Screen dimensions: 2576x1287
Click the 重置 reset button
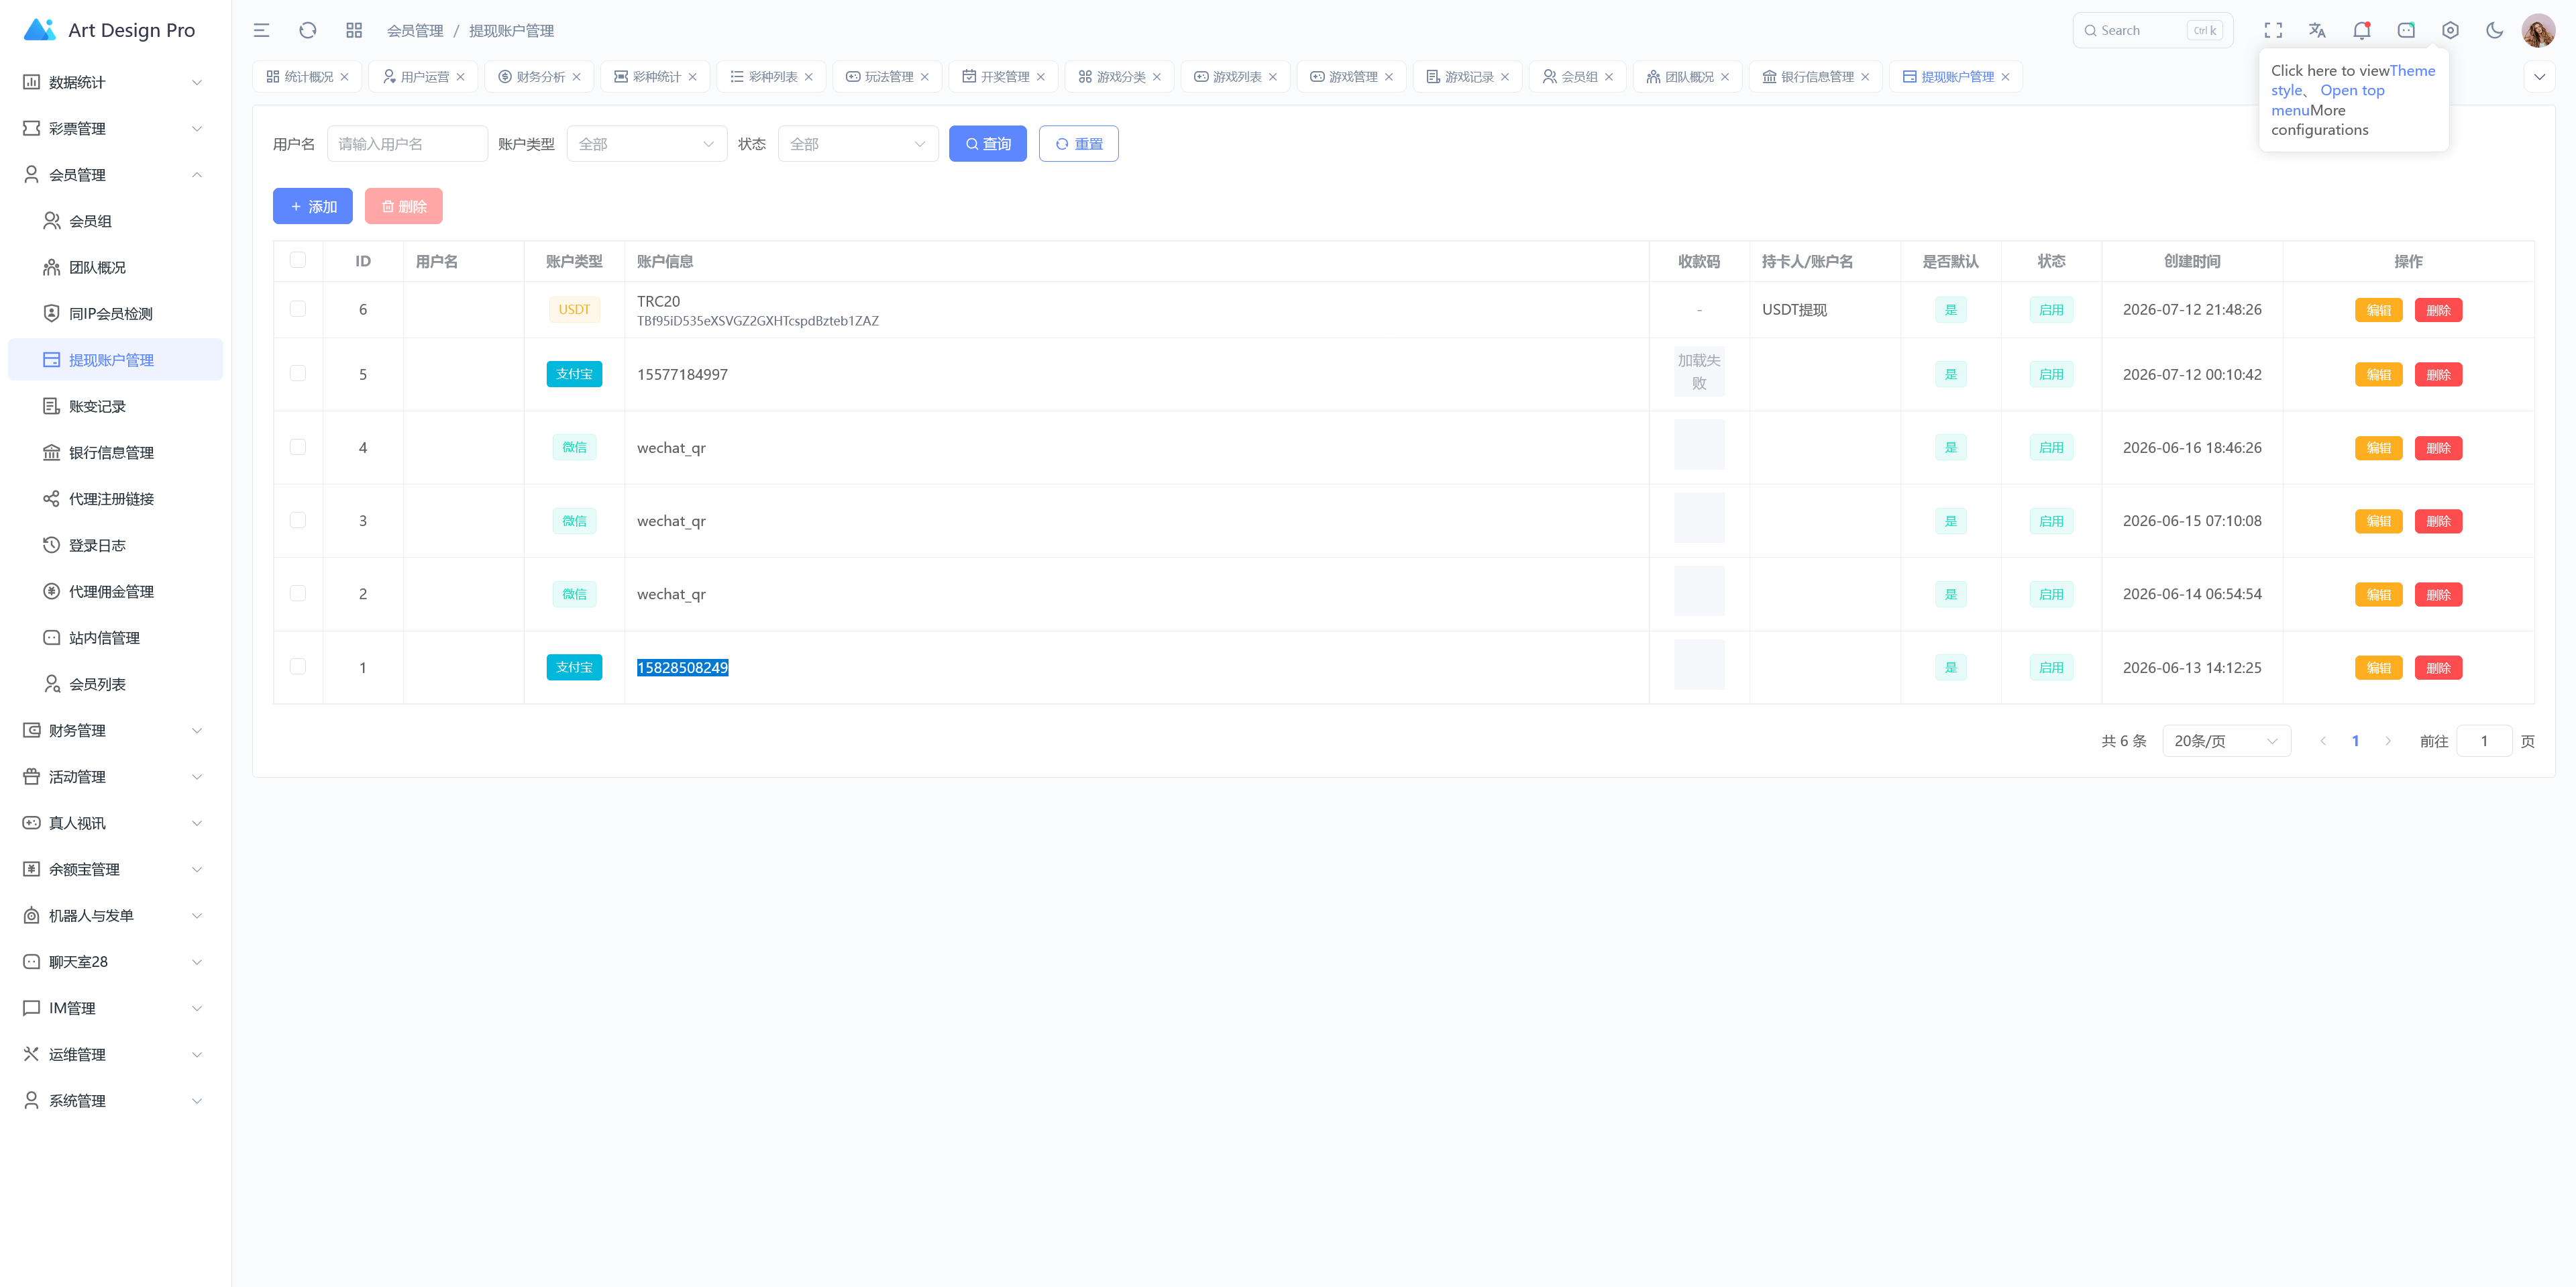point(1079,144)
